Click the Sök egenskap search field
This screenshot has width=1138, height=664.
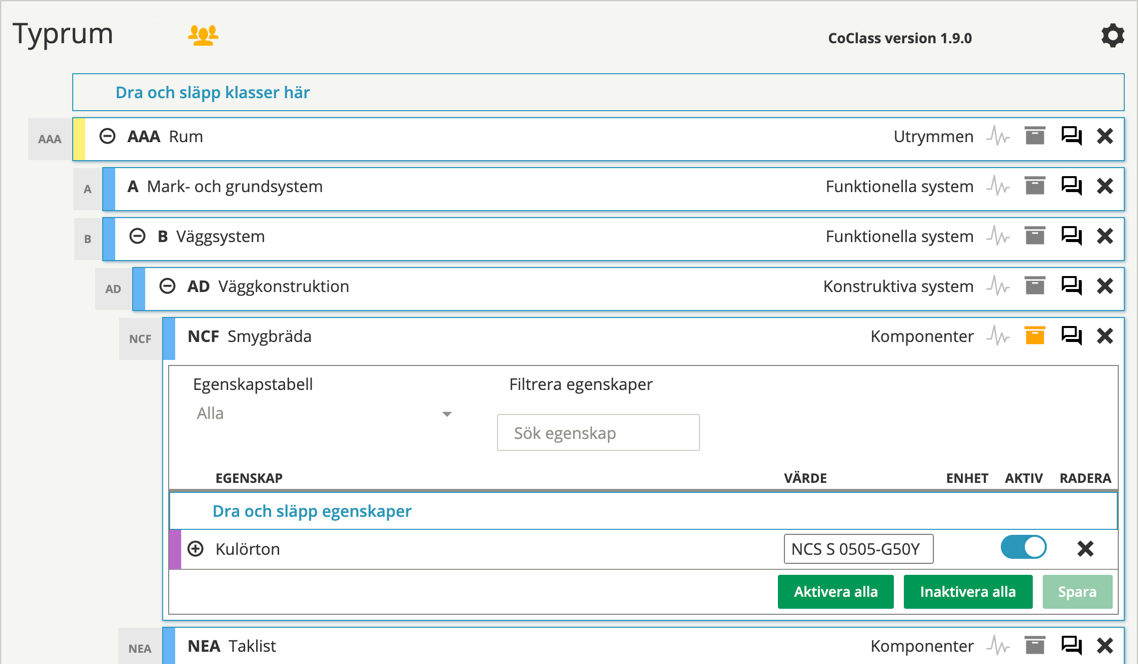(598, 433)
